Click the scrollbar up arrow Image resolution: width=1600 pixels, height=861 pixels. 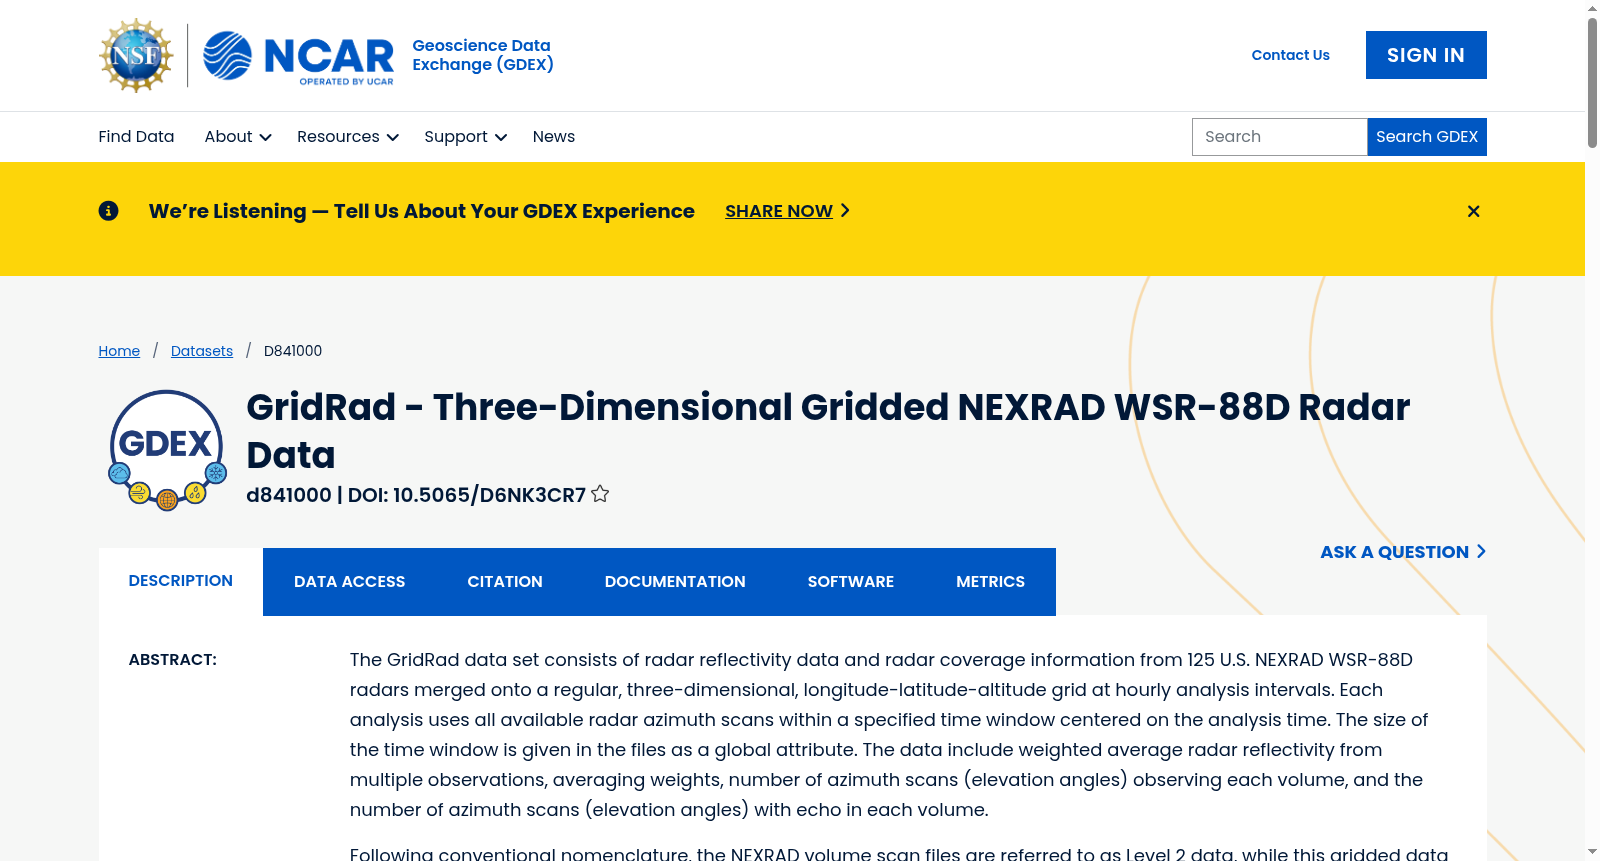point(1592,8)
